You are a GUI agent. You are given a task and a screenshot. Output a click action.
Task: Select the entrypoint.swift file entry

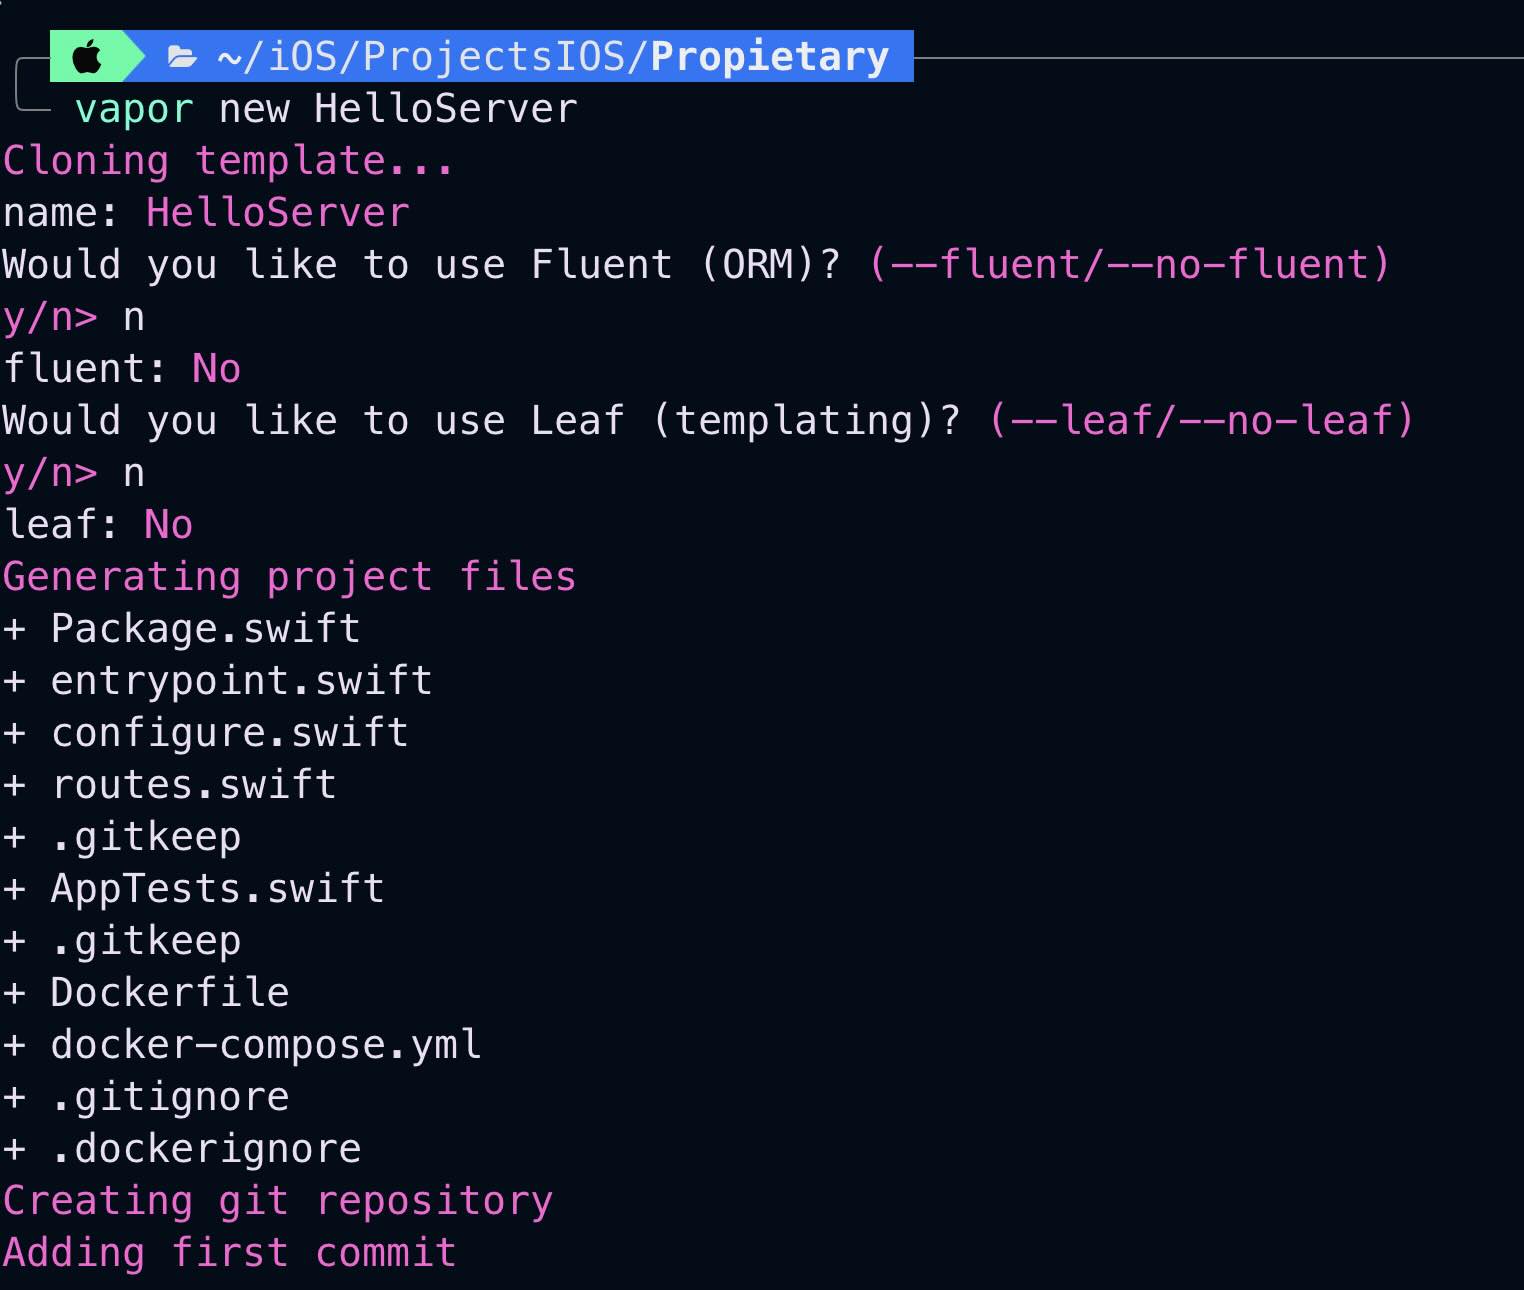[x=240, y=680]
